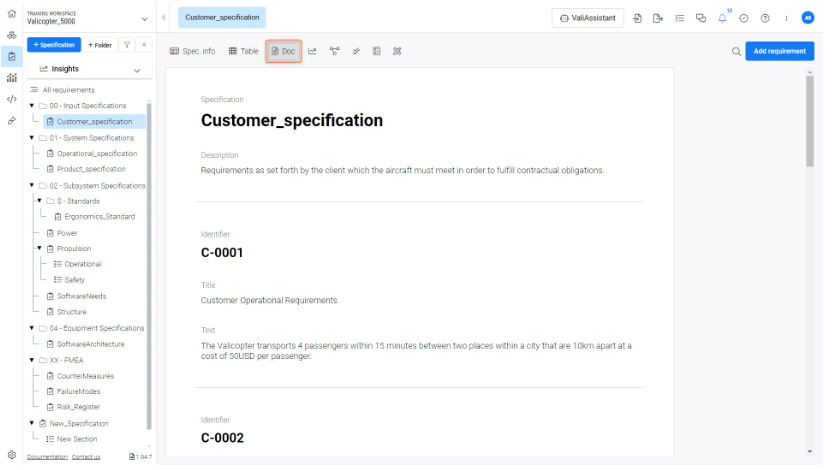Switch to the Spec. info tab
This screenshot has width=838, height=470.
coord(193,51)
